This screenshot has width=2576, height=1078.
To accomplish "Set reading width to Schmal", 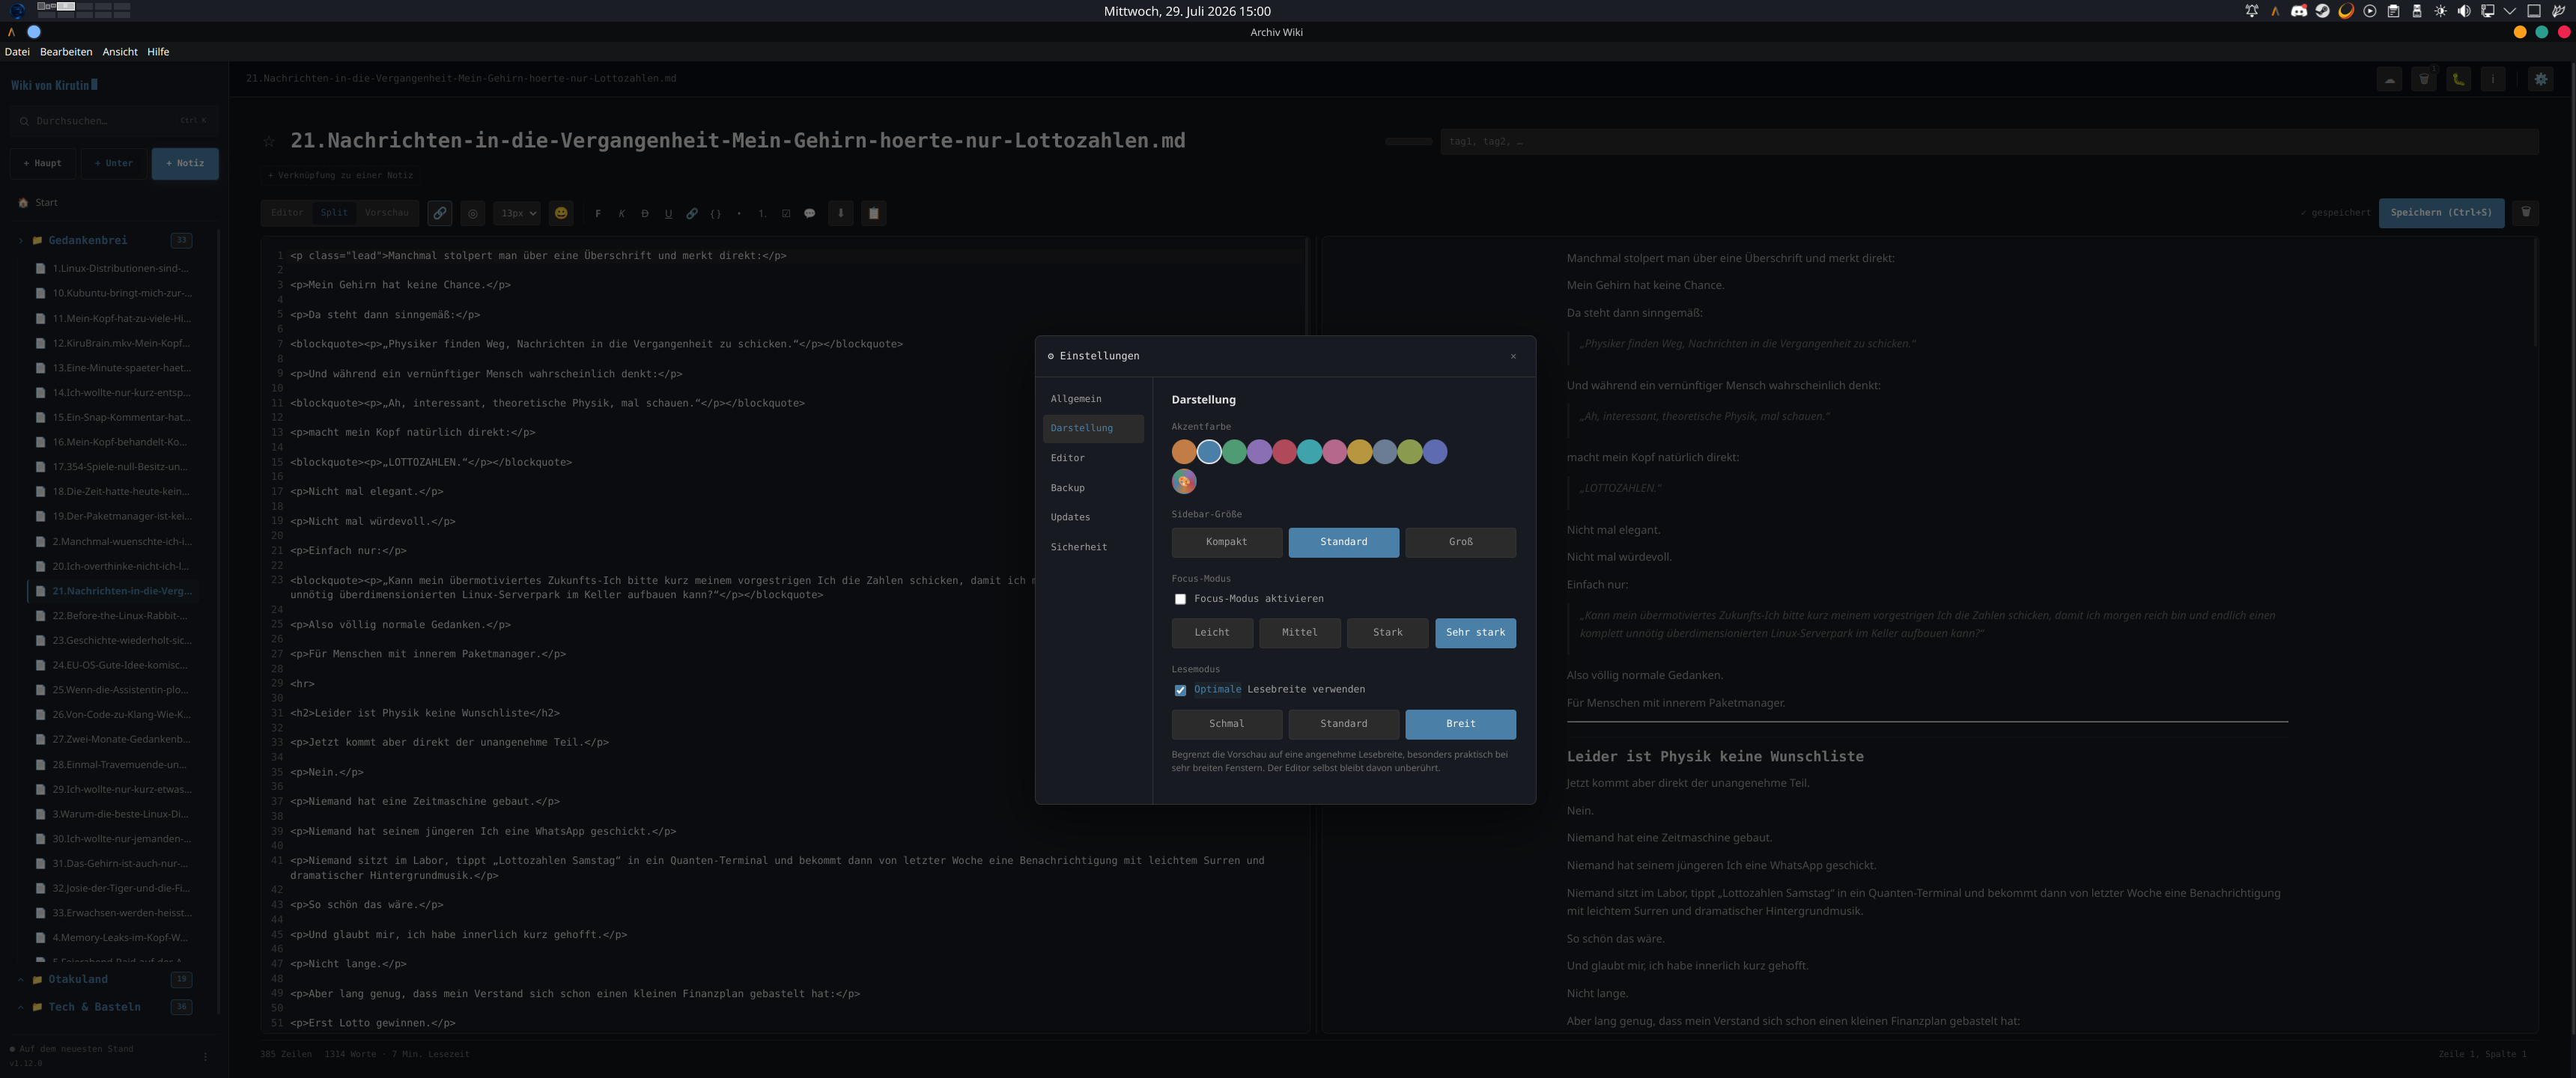I will coord(1227,724).
